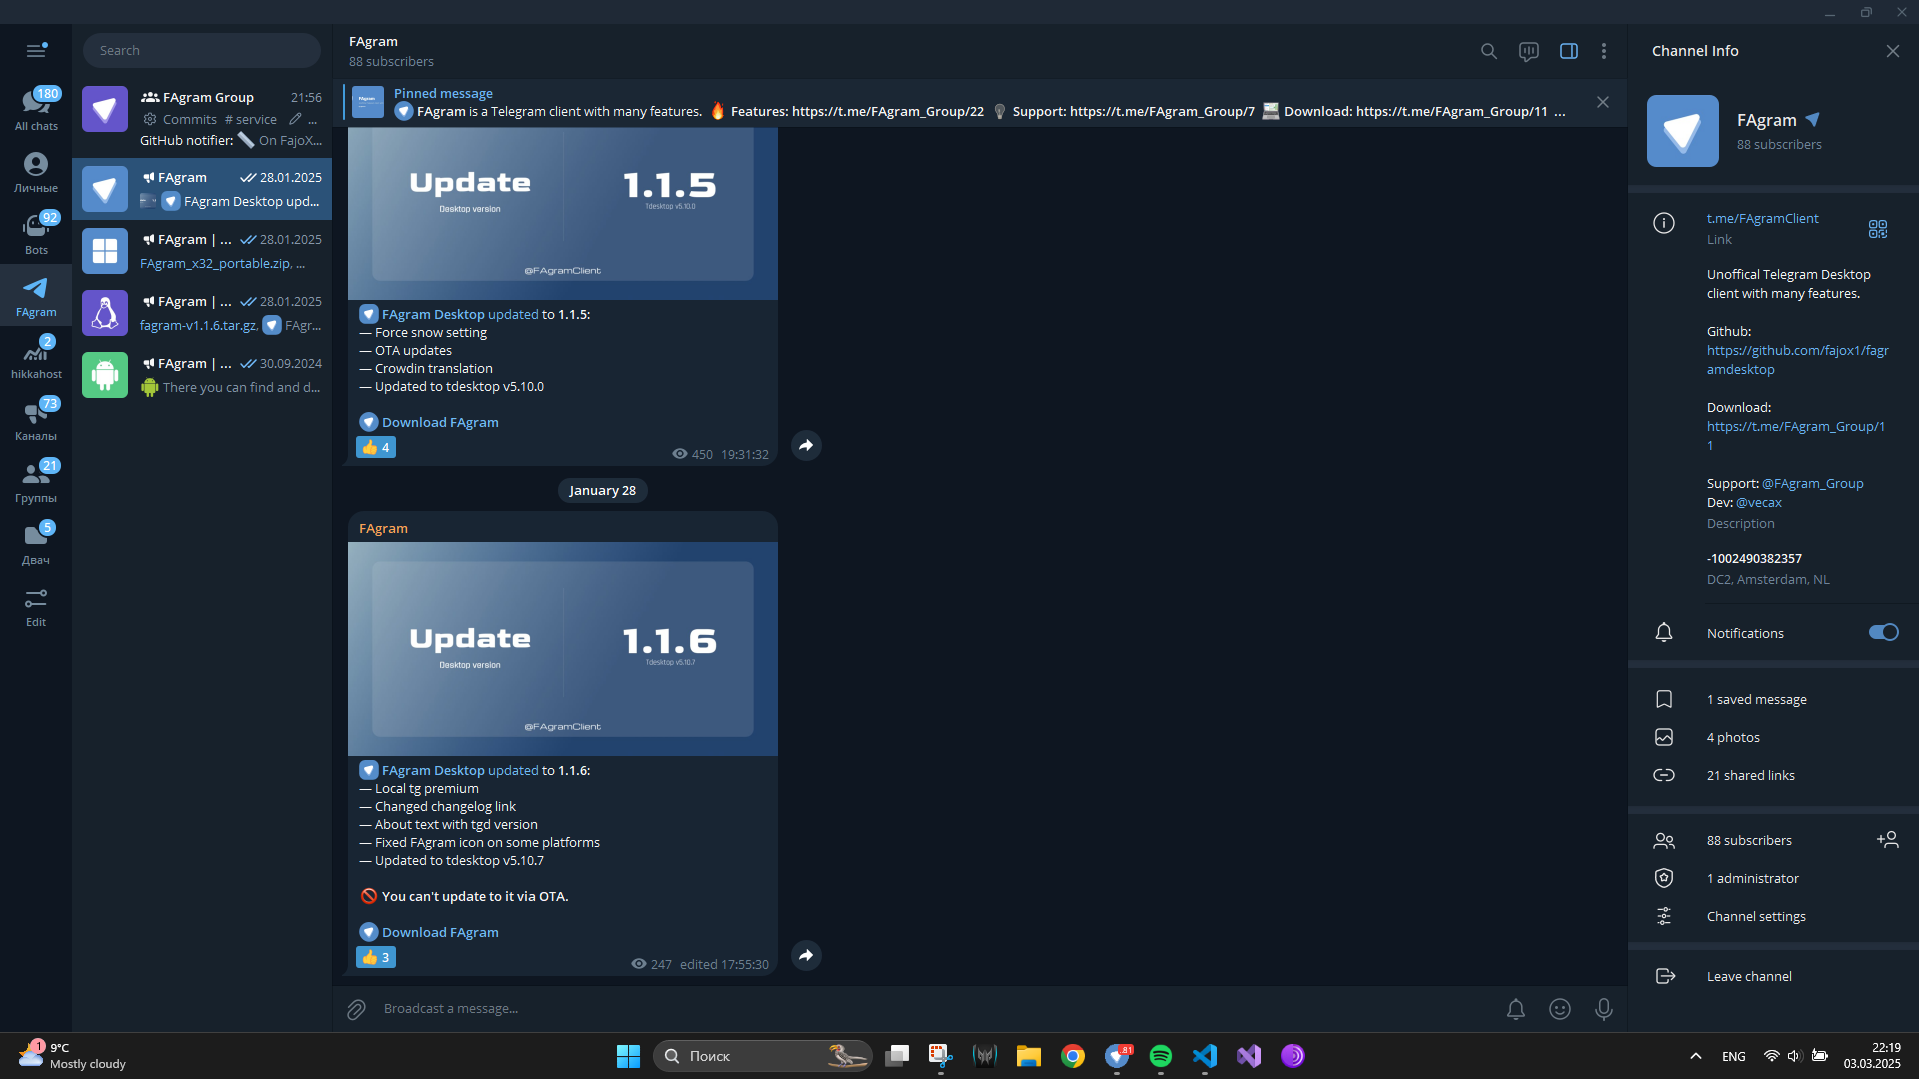
Task: Expand the system tray hidden icons
Action: 1696,1056
